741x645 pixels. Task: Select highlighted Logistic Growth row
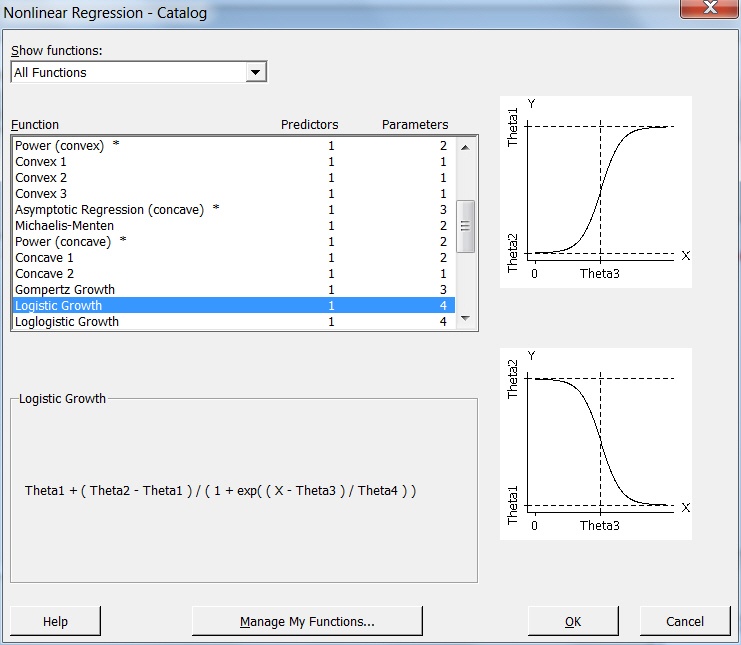(x=58, y=306)
